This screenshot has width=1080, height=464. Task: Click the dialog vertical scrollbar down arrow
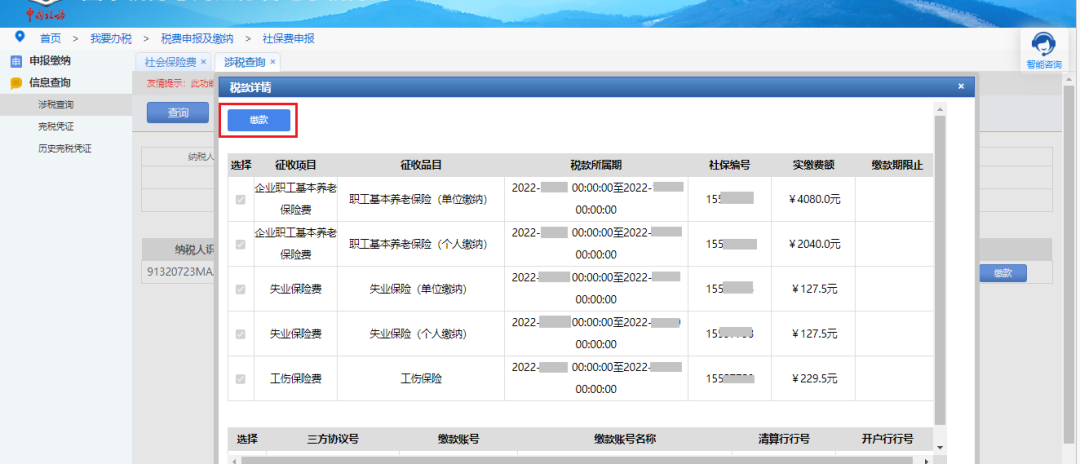pyautogui.click(x=940, y=447)
